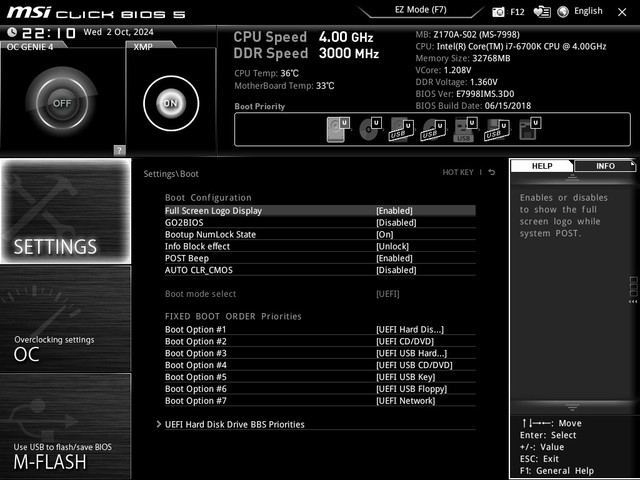
Task: Change AUTO CLR_CMOS Disabled value
Action: (396, 270)
